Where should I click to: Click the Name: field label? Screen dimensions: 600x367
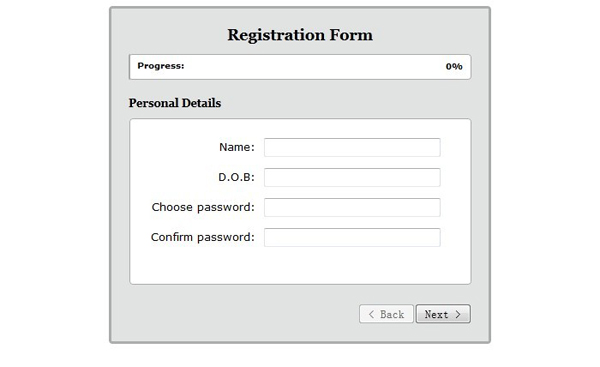(x=237, y=147)
